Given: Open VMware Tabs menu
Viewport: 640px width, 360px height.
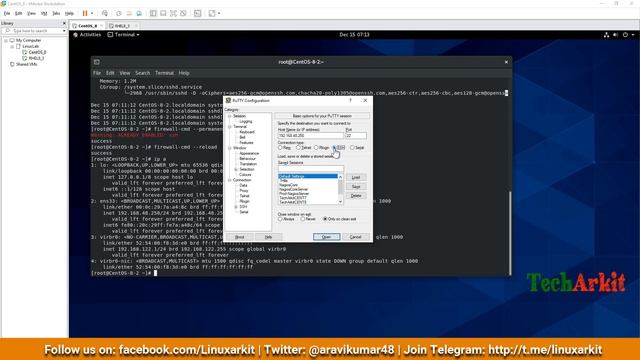Looking at the screenshot, I should 56,13.
